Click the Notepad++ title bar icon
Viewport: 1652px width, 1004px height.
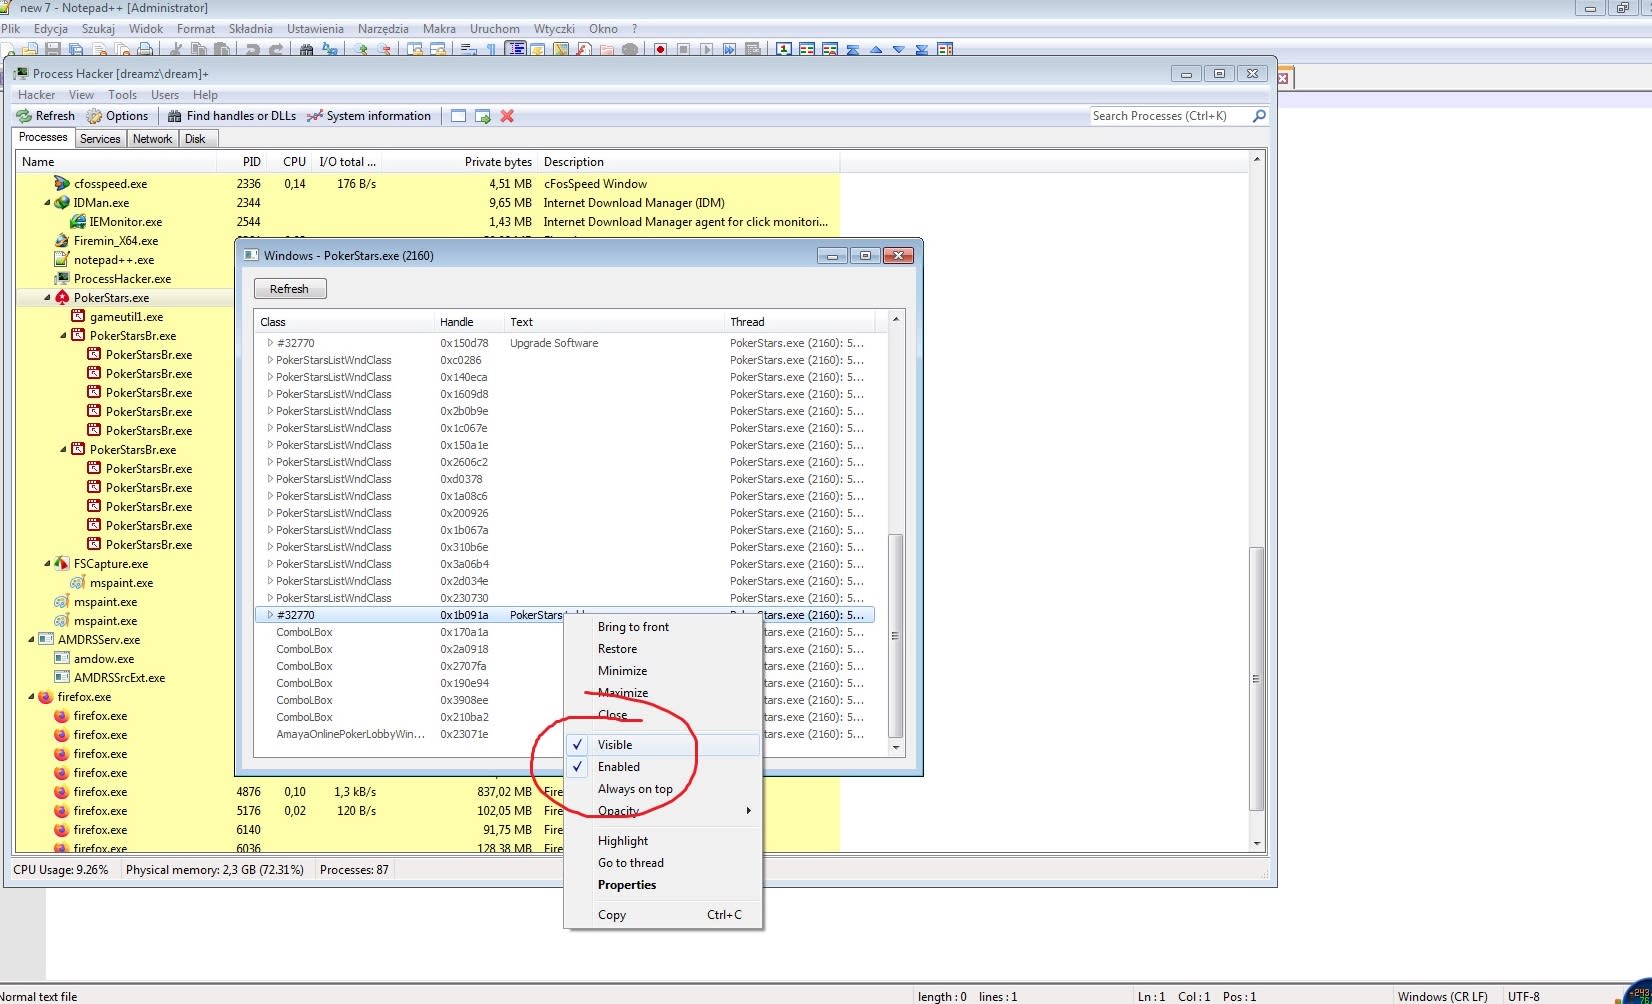(6, 8)
